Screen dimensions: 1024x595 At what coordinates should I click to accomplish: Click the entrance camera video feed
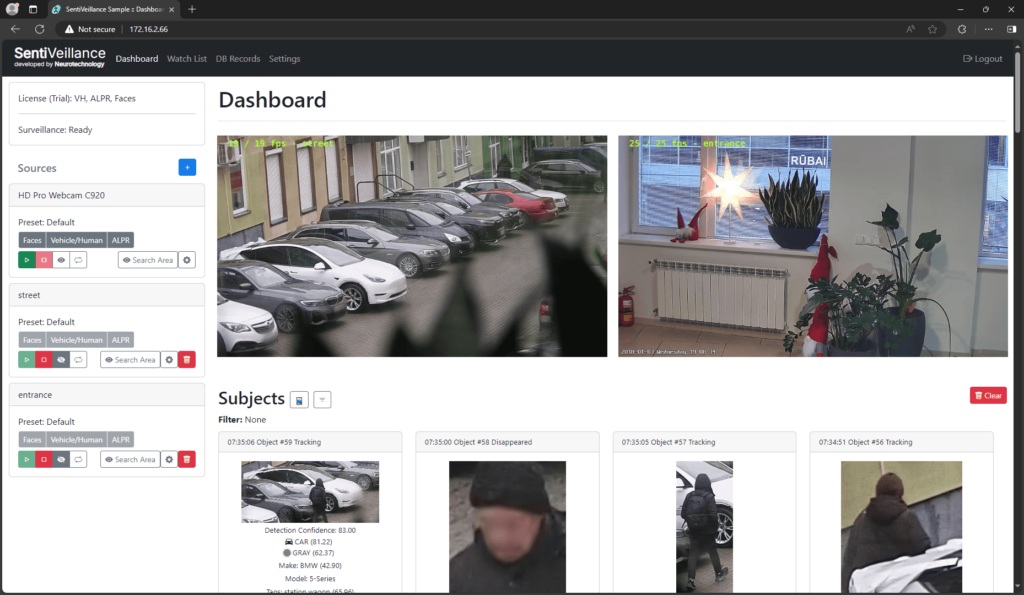coord(812,246)
